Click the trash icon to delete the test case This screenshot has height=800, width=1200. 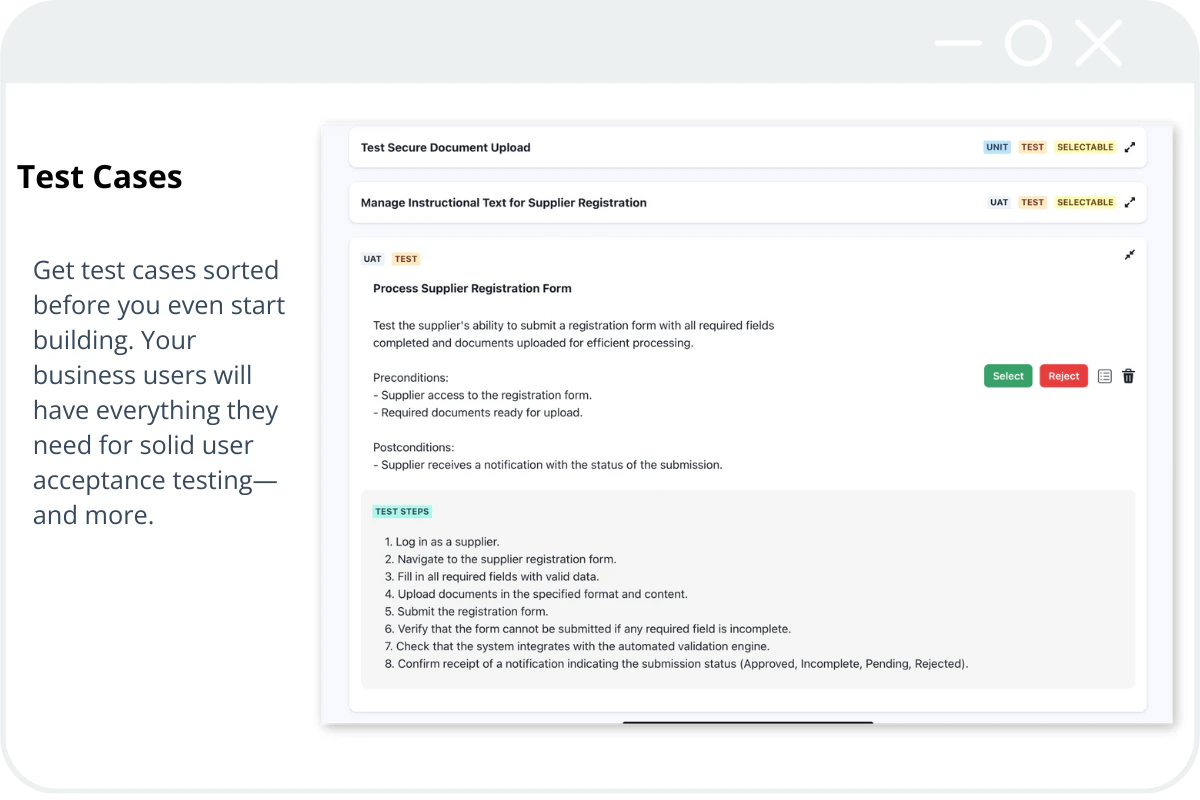[1128, 375]
